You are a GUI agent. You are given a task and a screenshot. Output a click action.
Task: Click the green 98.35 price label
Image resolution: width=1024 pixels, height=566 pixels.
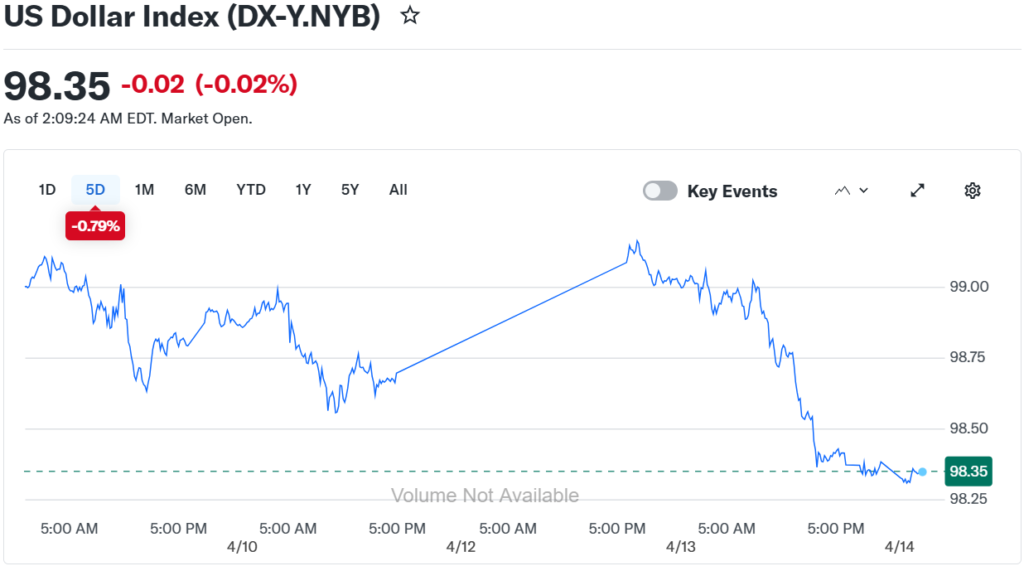968,471
